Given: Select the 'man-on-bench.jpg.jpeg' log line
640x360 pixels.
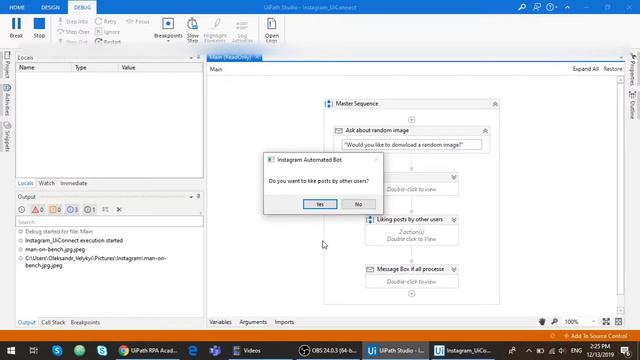Looking at the screenshot, I should pyautogui.click(x=55, y=249).
